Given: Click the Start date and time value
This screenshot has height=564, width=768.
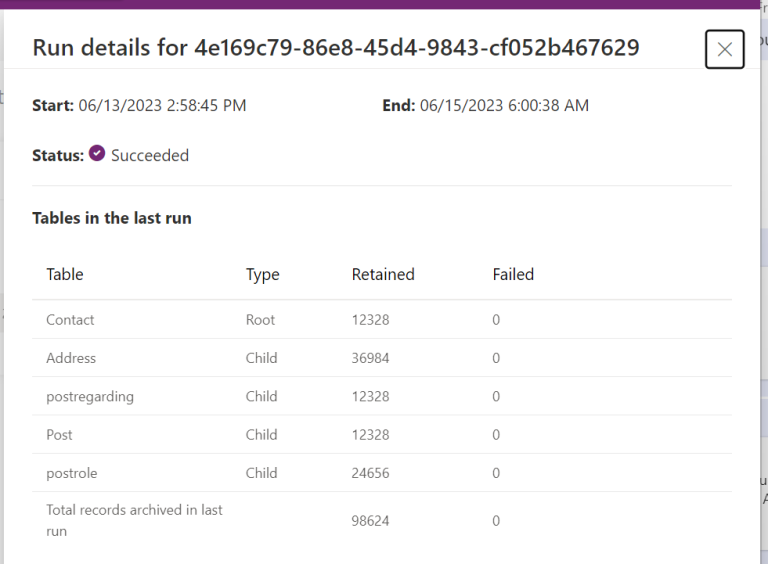Looking at the screenshot, I should coord(162,105).
